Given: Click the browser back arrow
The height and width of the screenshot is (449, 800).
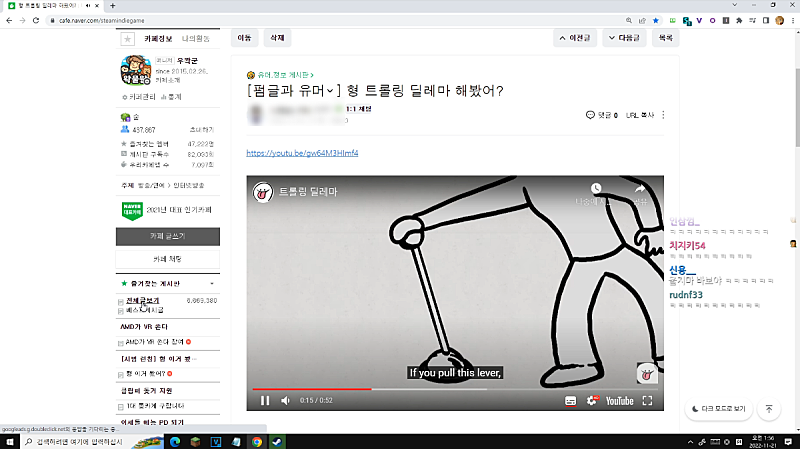Looking at the screenshot, I should click(9, 20).
